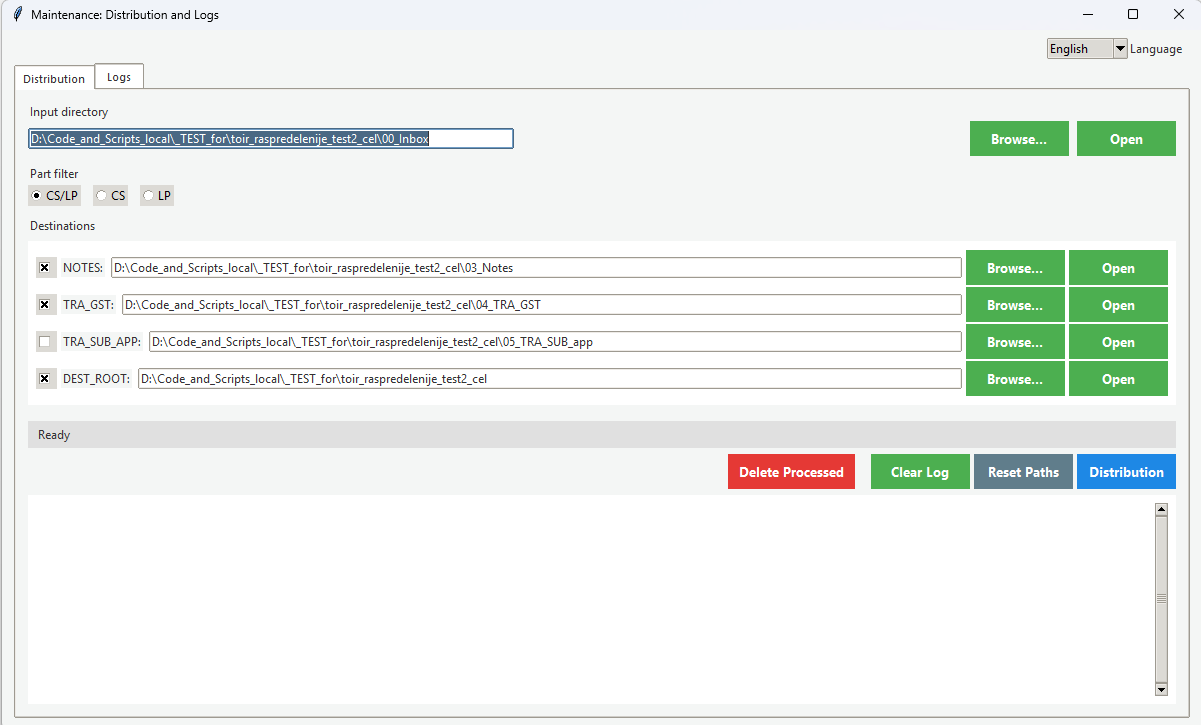Toggle the TRA_GST destination checkbox

tap(44, 305)
